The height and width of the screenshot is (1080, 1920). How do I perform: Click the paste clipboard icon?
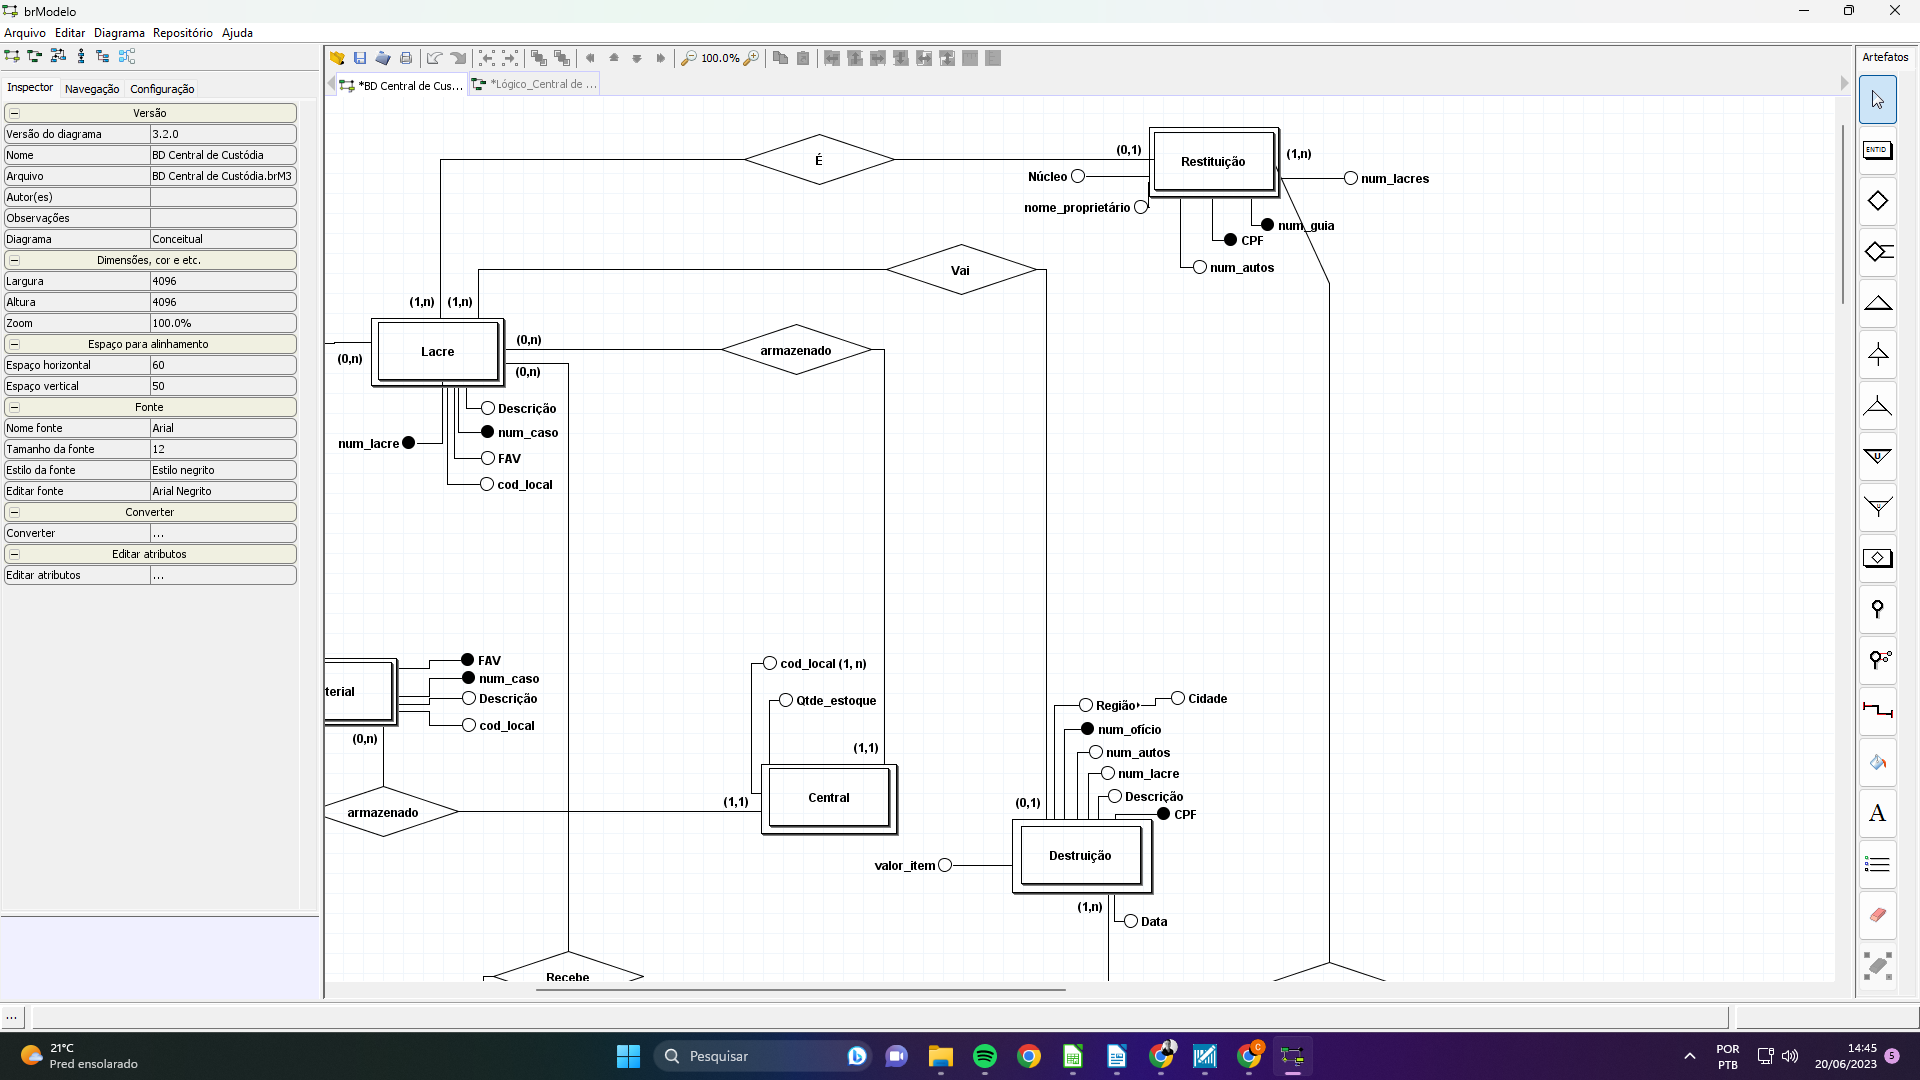point(803,58)
